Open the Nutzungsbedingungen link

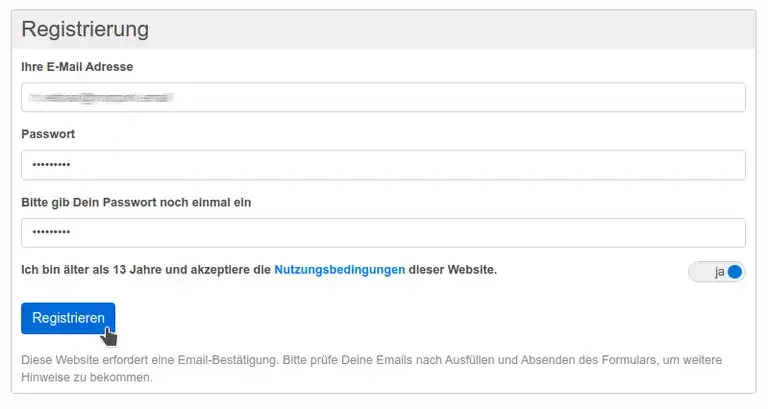click(x=339, y=270)
